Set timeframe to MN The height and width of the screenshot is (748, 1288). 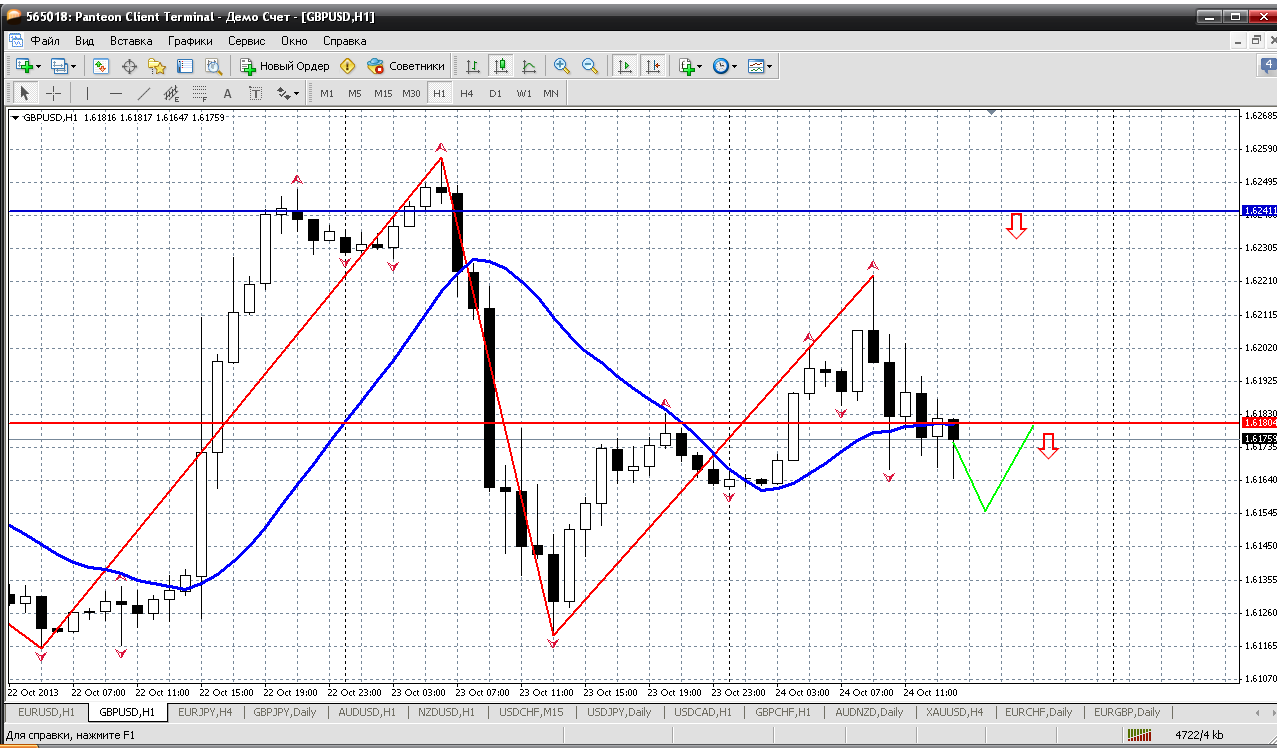(x=551, y=93)
